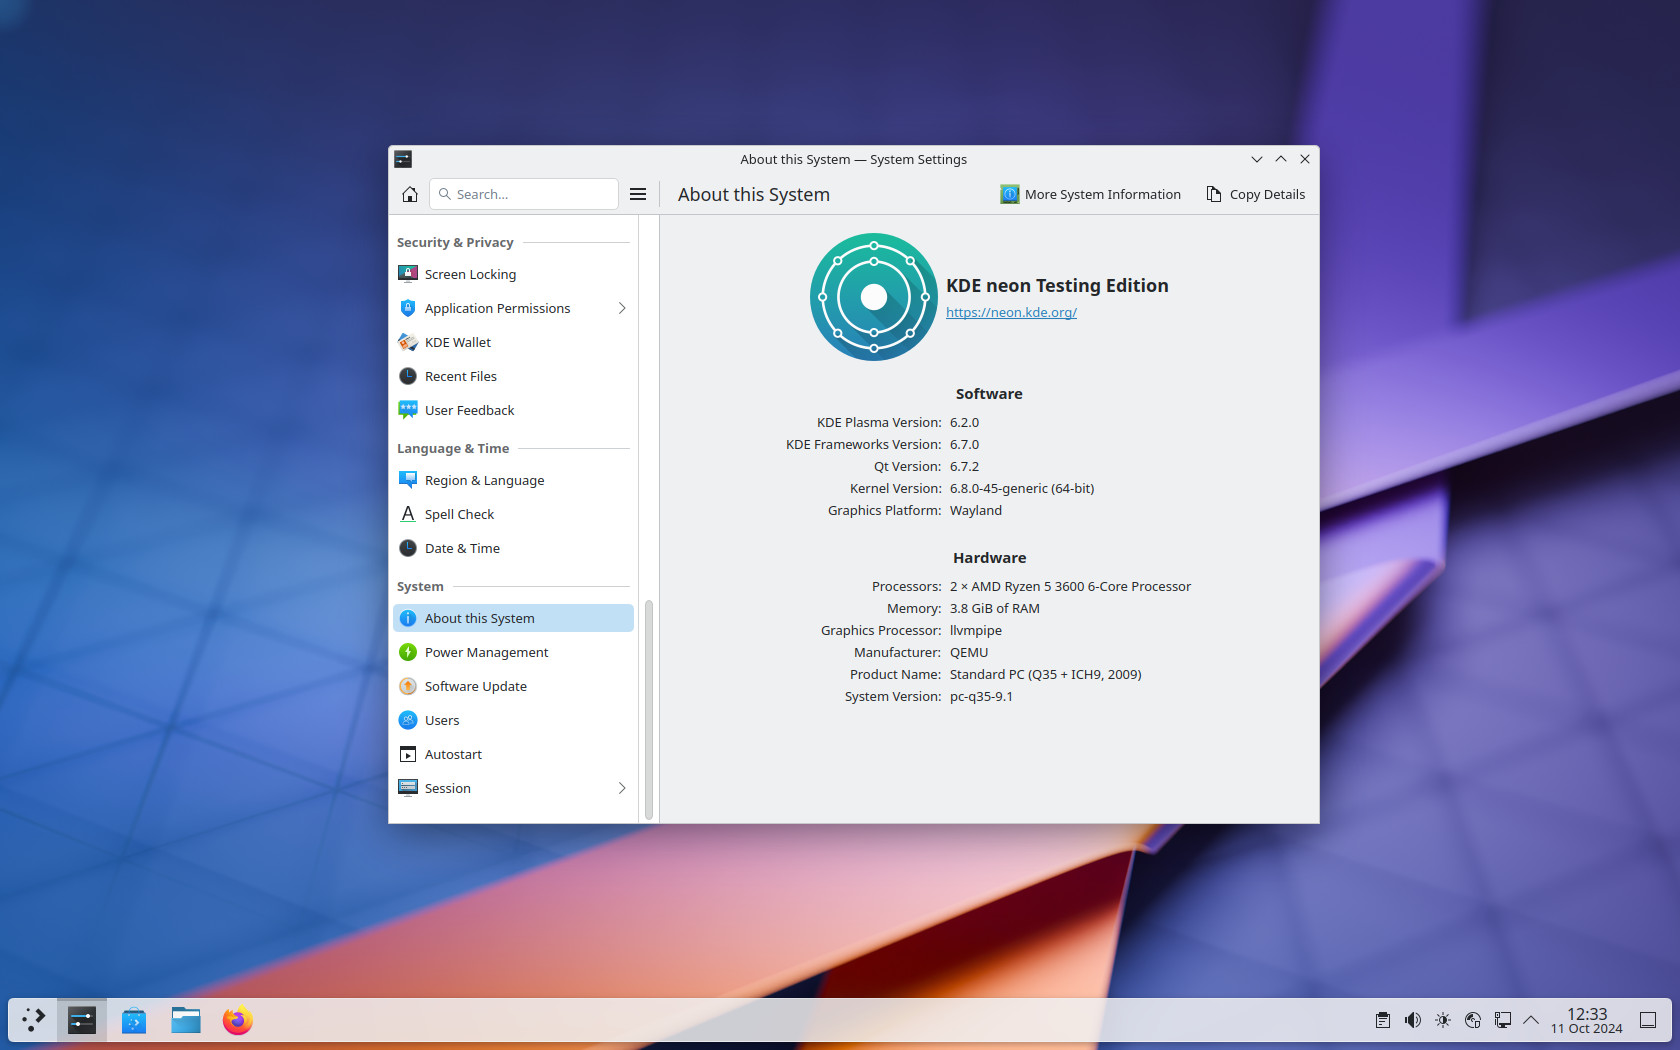This screenshot has height=1050, width=1680.
Task: Open the volume control tray icon
Action: [x=1412, y=1020]
